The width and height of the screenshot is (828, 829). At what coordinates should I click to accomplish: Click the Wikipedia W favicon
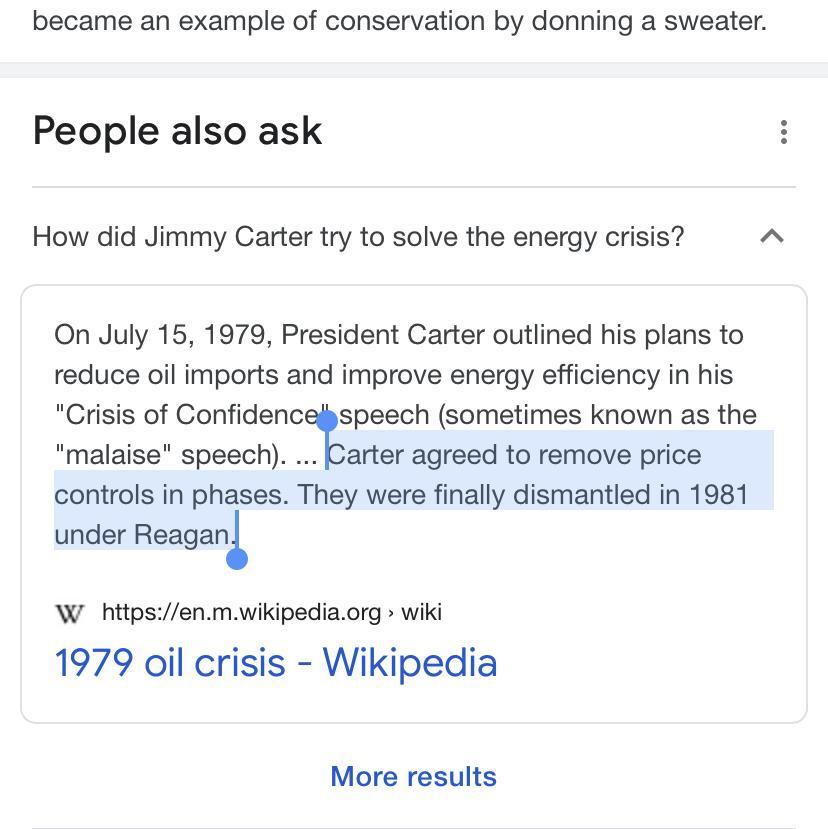pos(69,613)
